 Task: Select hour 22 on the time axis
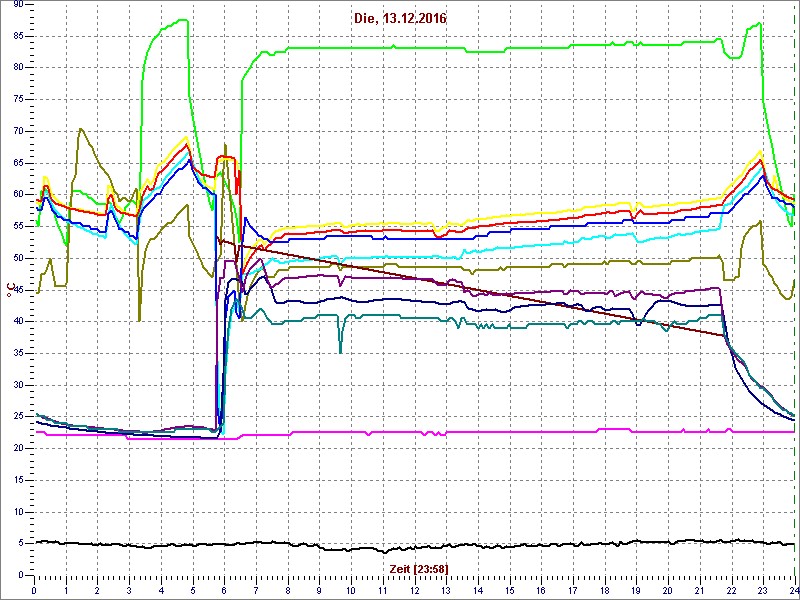732,588
